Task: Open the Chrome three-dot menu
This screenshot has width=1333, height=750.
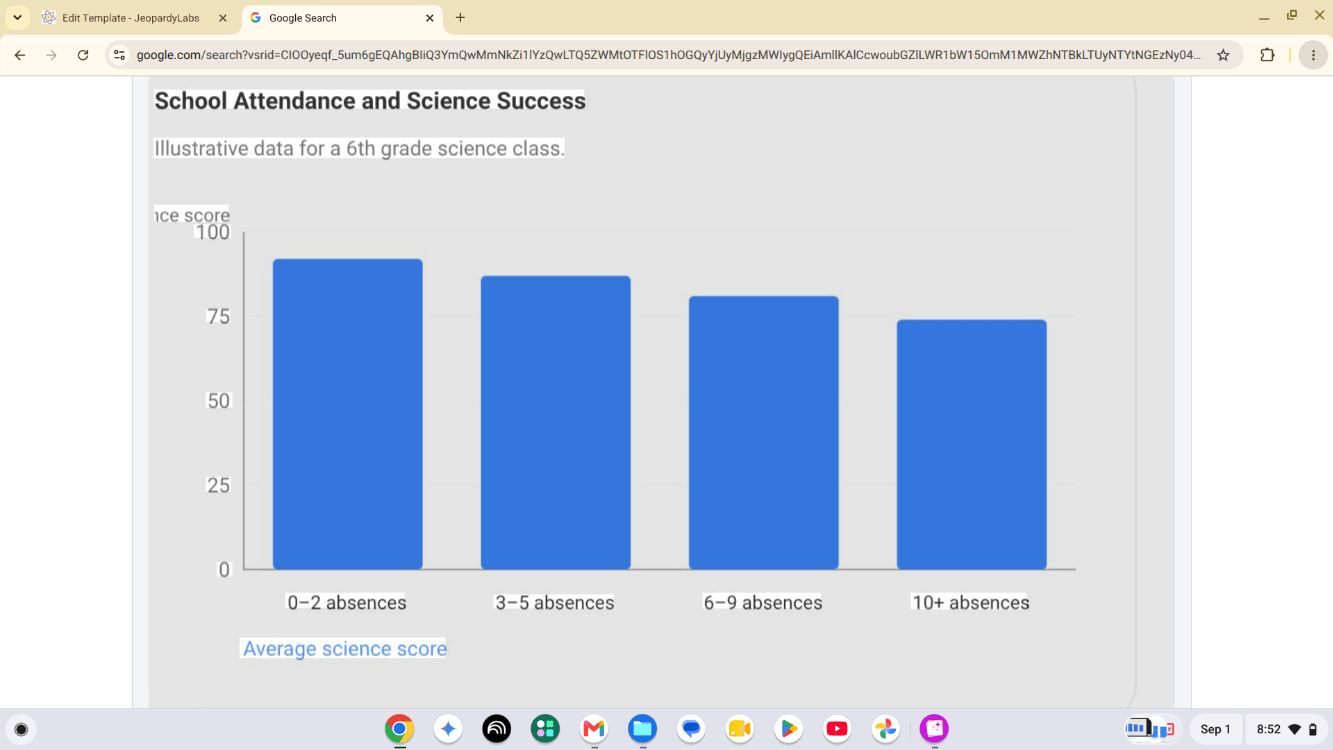Action: [x=1313, y=55]
